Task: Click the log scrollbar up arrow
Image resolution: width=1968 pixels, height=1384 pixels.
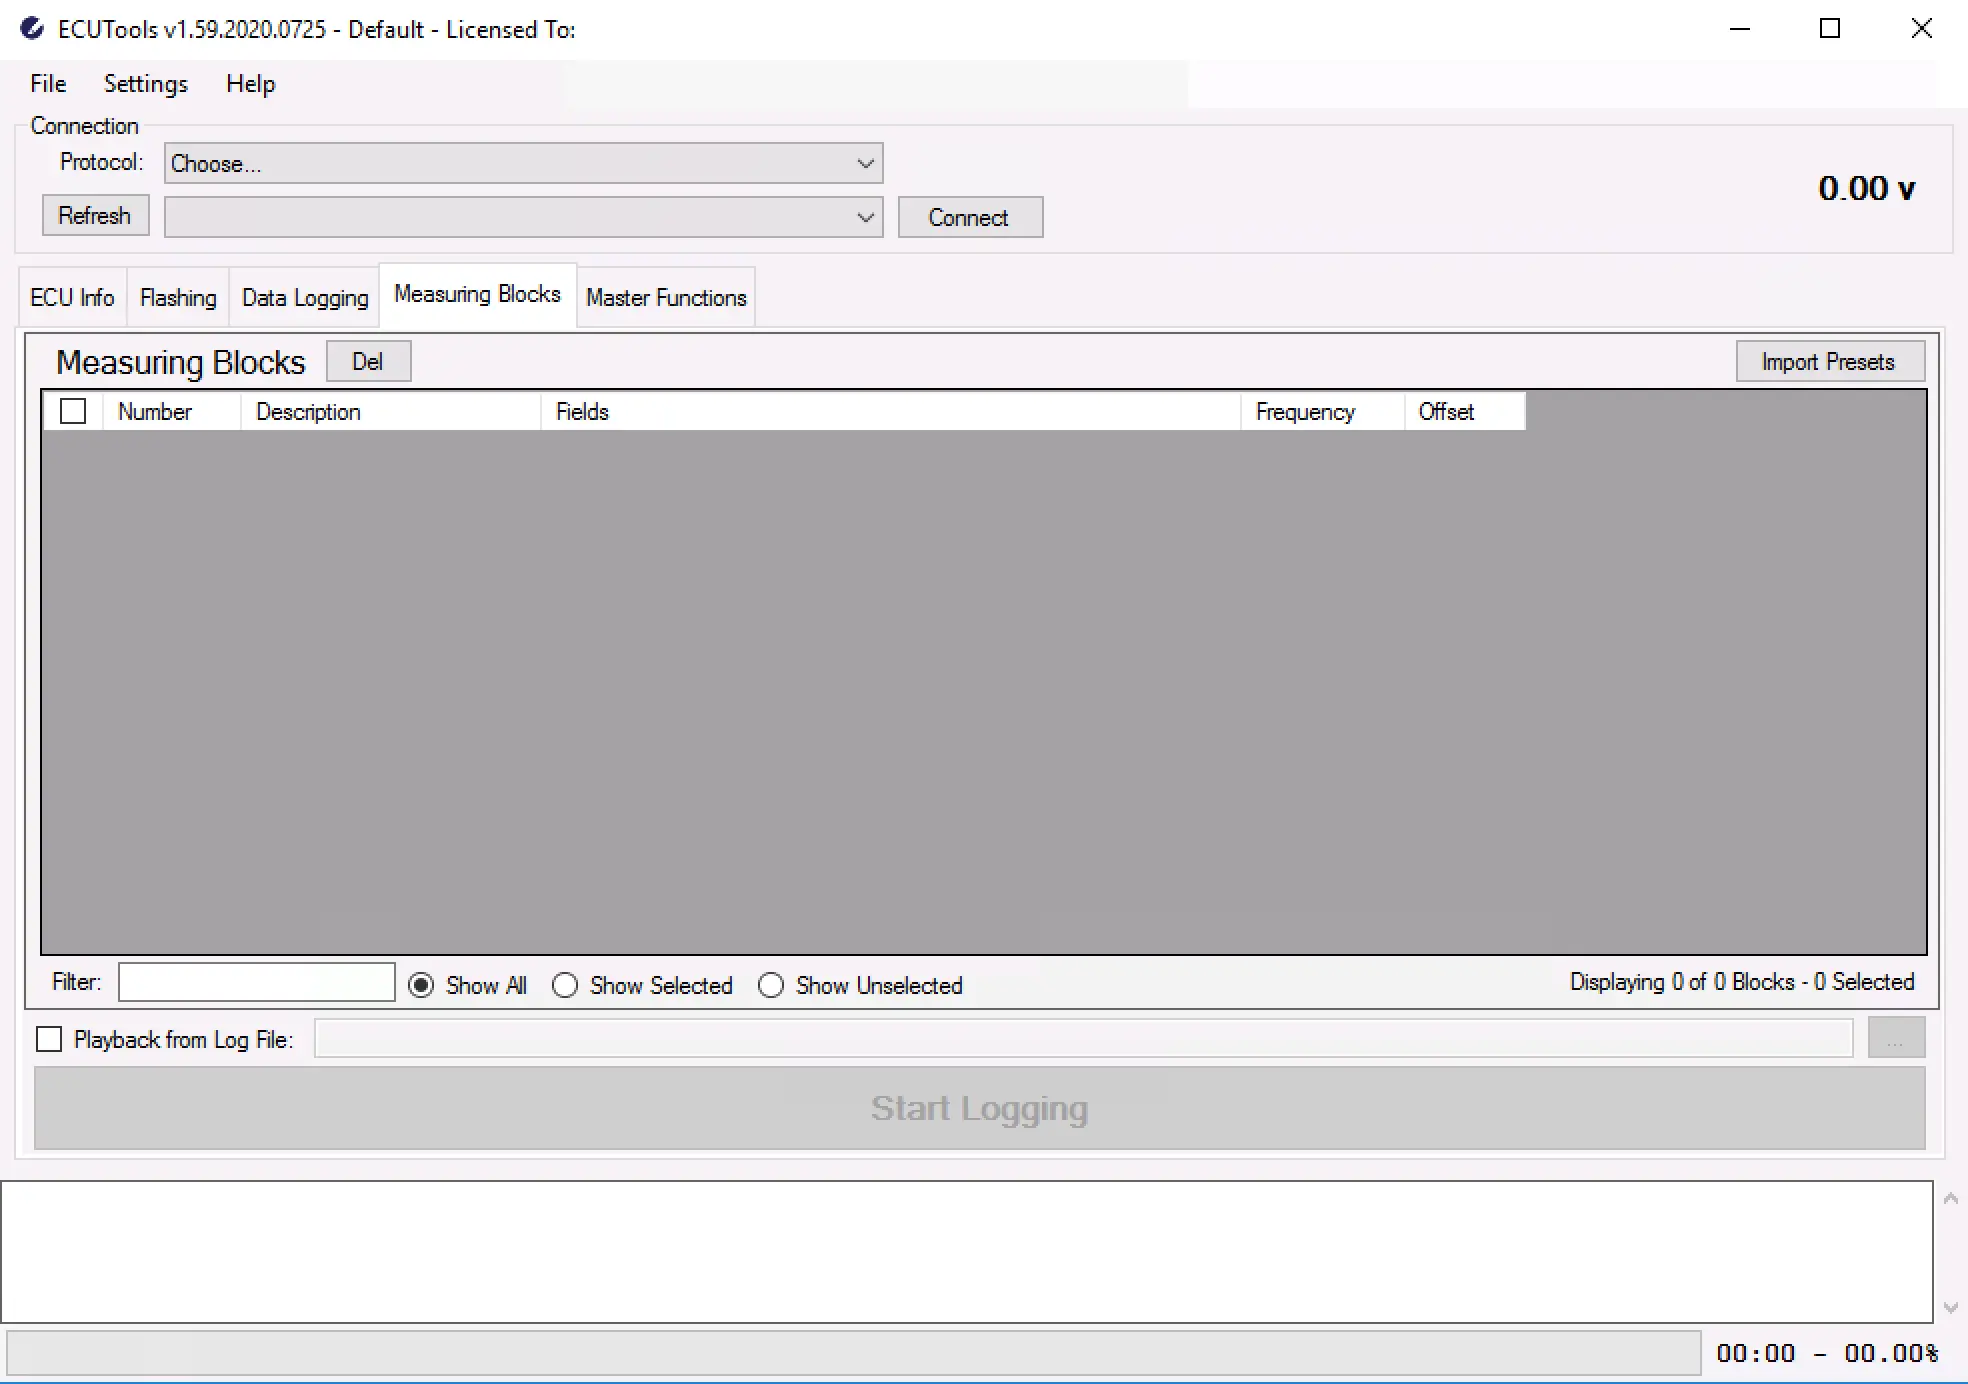Action: pos(1950,1198)
